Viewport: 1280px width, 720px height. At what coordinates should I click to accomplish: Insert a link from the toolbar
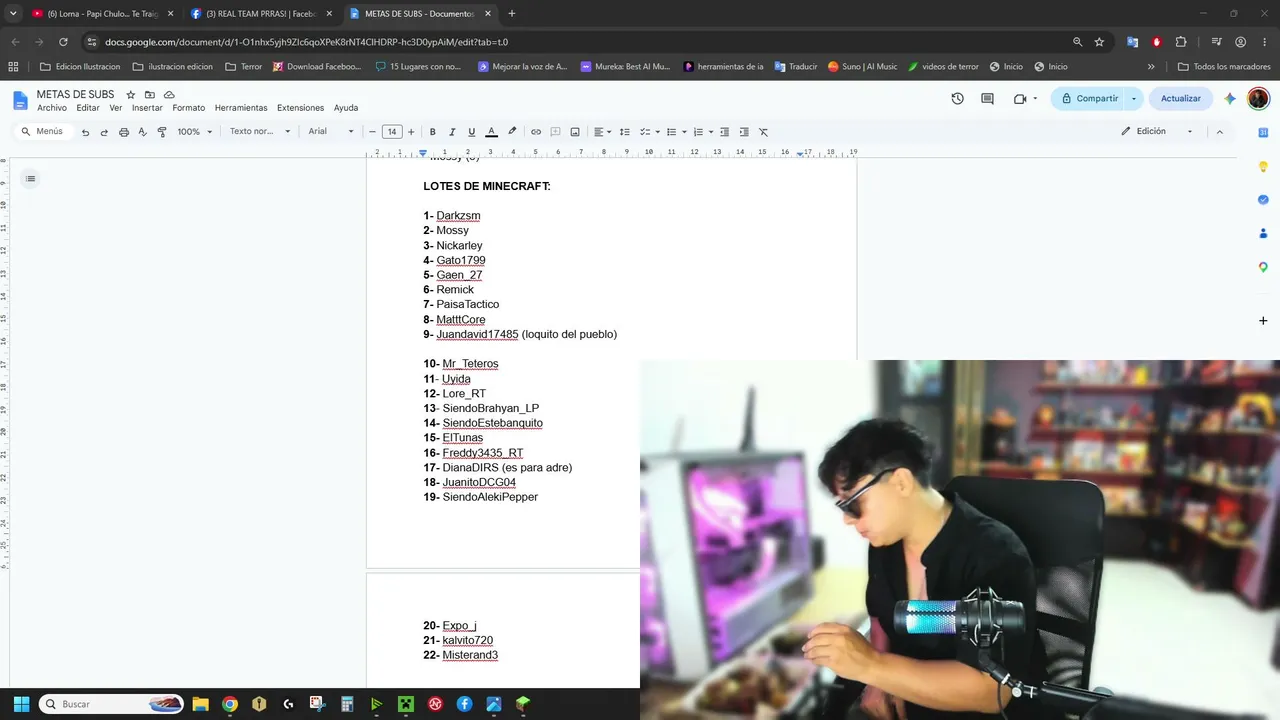(x=536, y=132)
